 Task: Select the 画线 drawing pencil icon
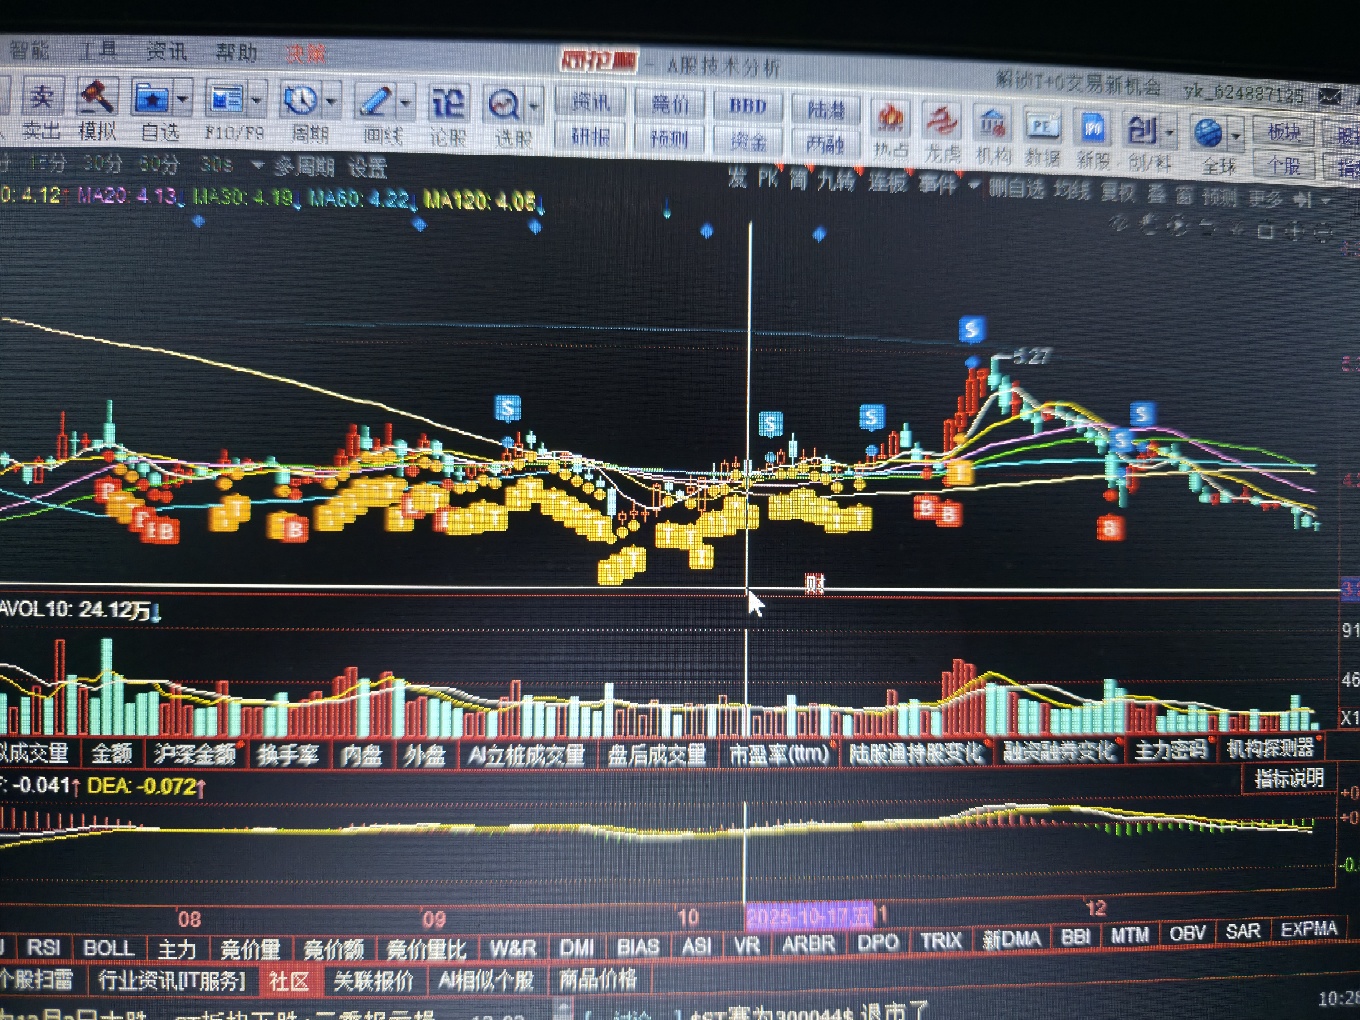coord(376,101)
